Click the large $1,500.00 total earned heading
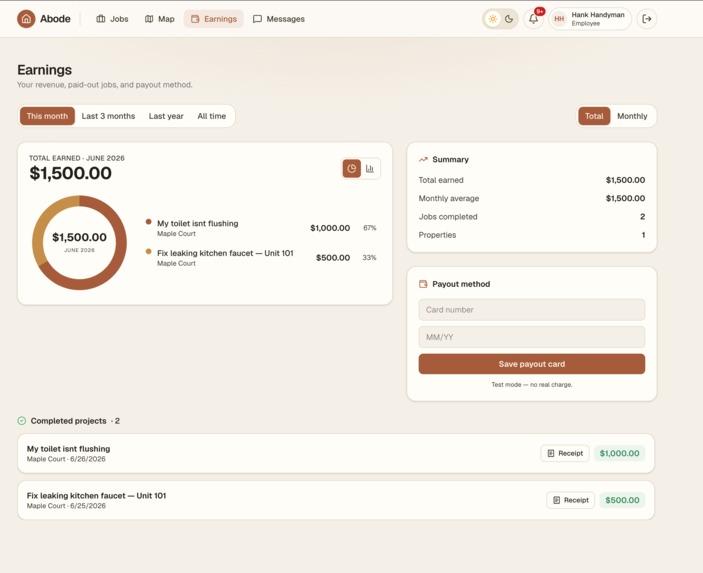This screenshot has height=573, width=703. pos(70,173)
